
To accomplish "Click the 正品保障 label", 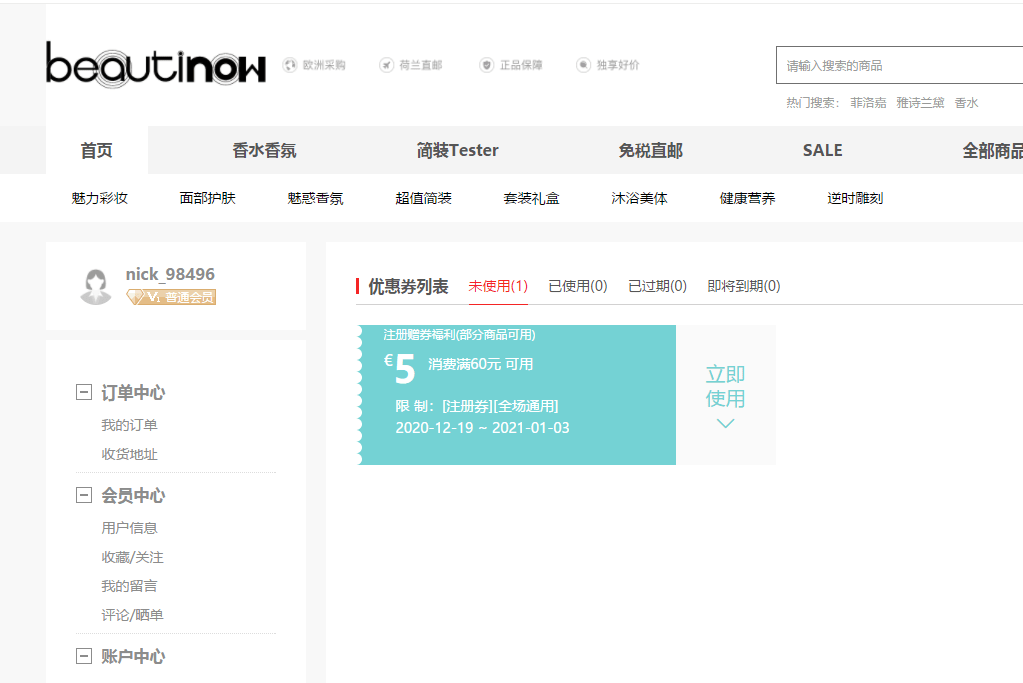I will pos(521,65).
